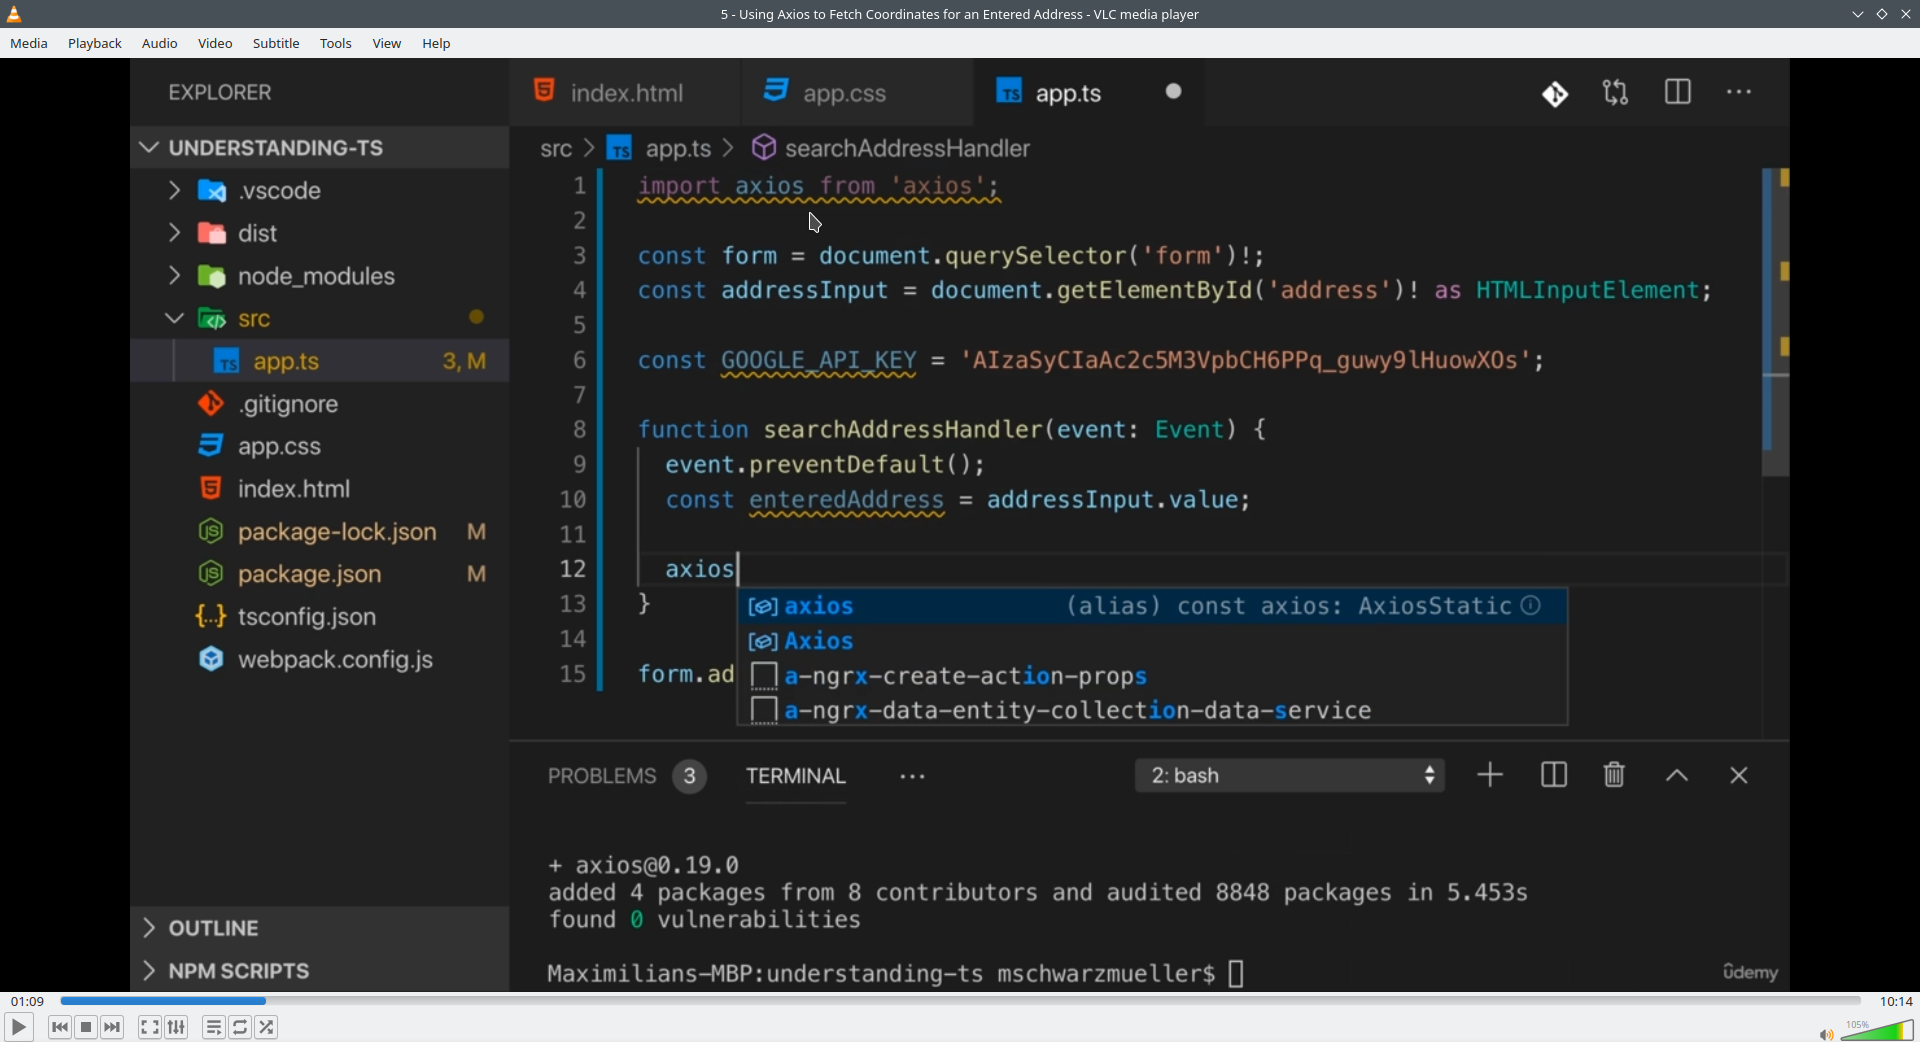1920x1042 pixels.
Task: Split the terminal pane
Action: coord(1554,775)
